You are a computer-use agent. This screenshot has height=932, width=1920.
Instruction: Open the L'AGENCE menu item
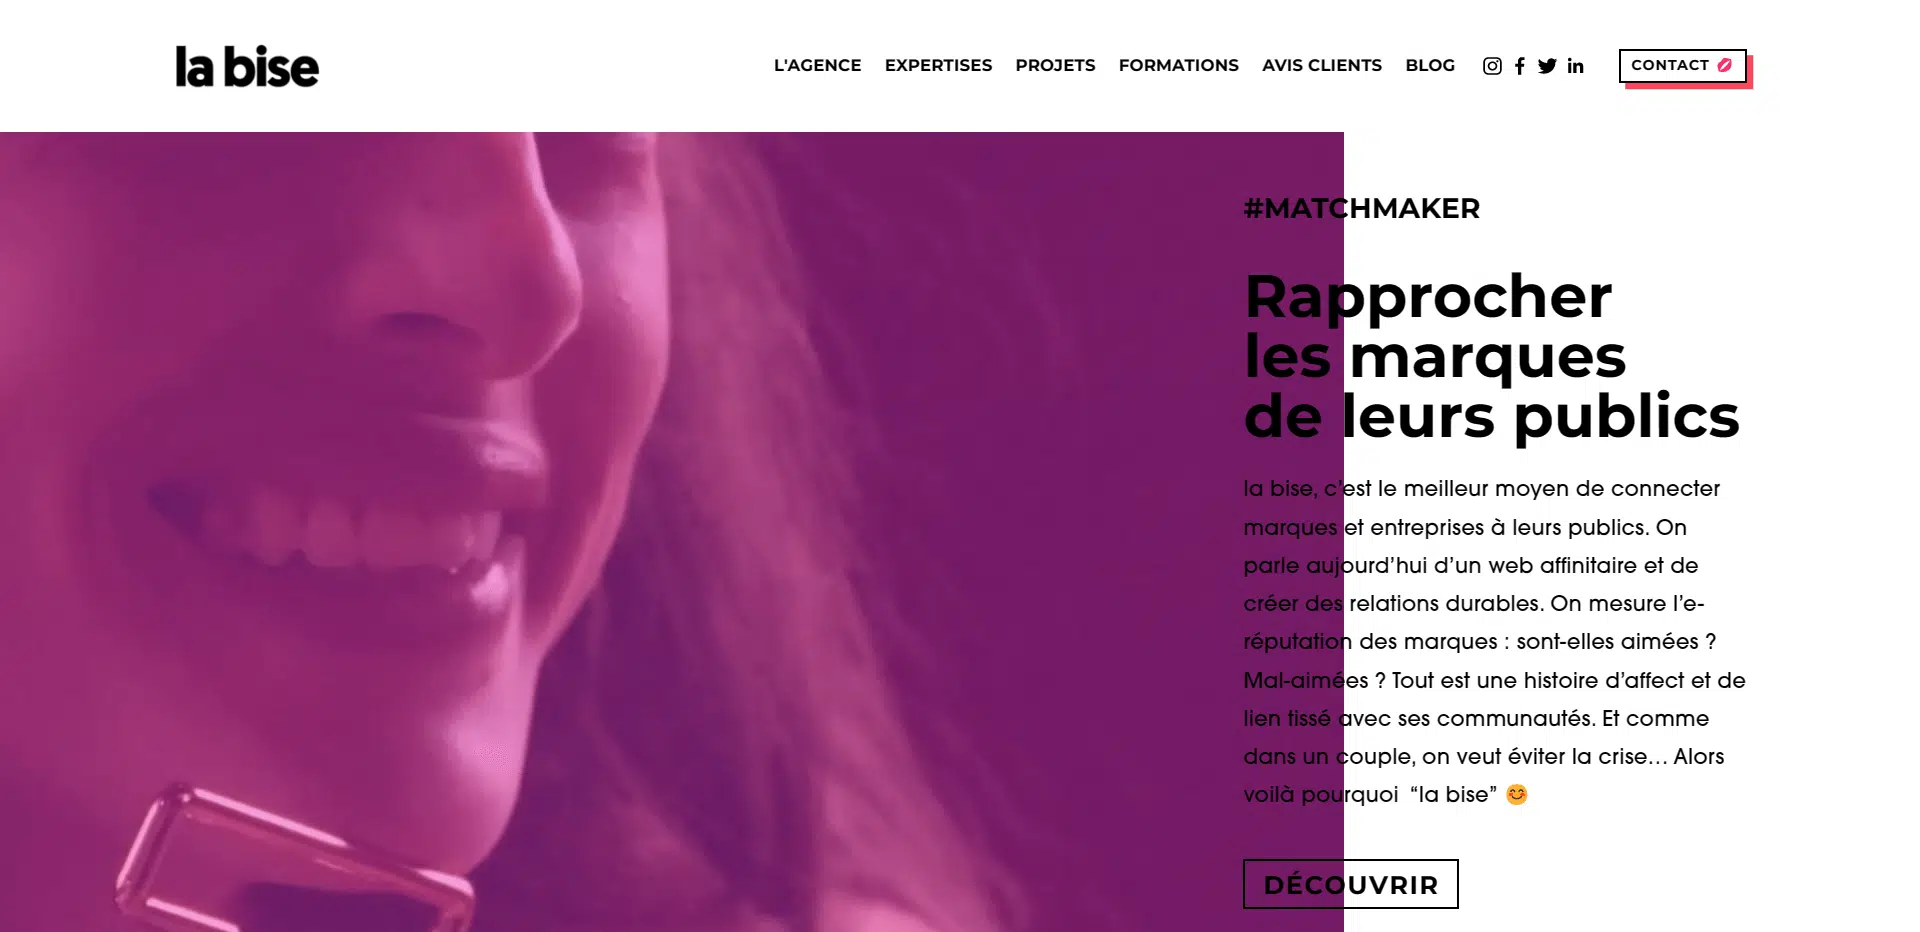coord(817,65)
